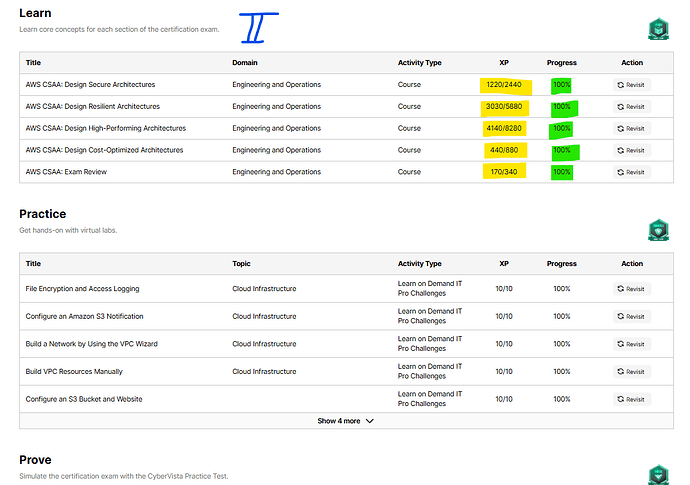Click the Prove section badge icon
690x485 pixels.
[656, 474]
